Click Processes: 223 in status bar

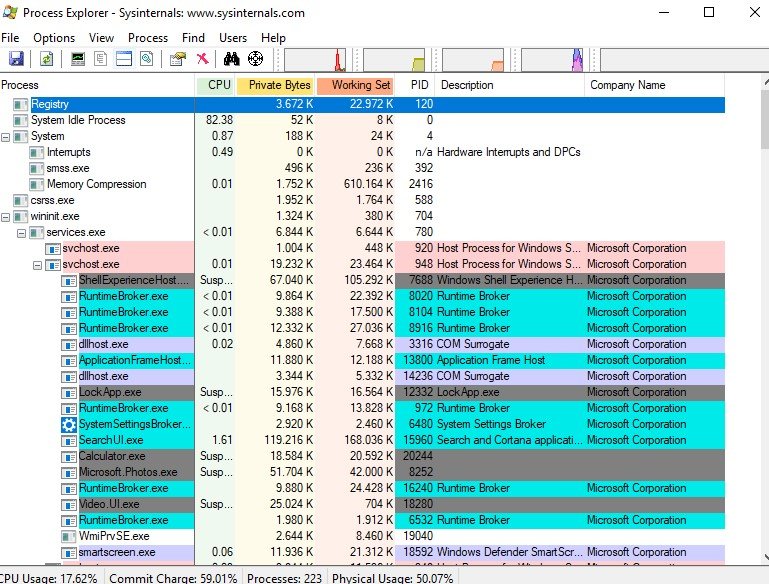pyautogui.click(x=284, y=578)
